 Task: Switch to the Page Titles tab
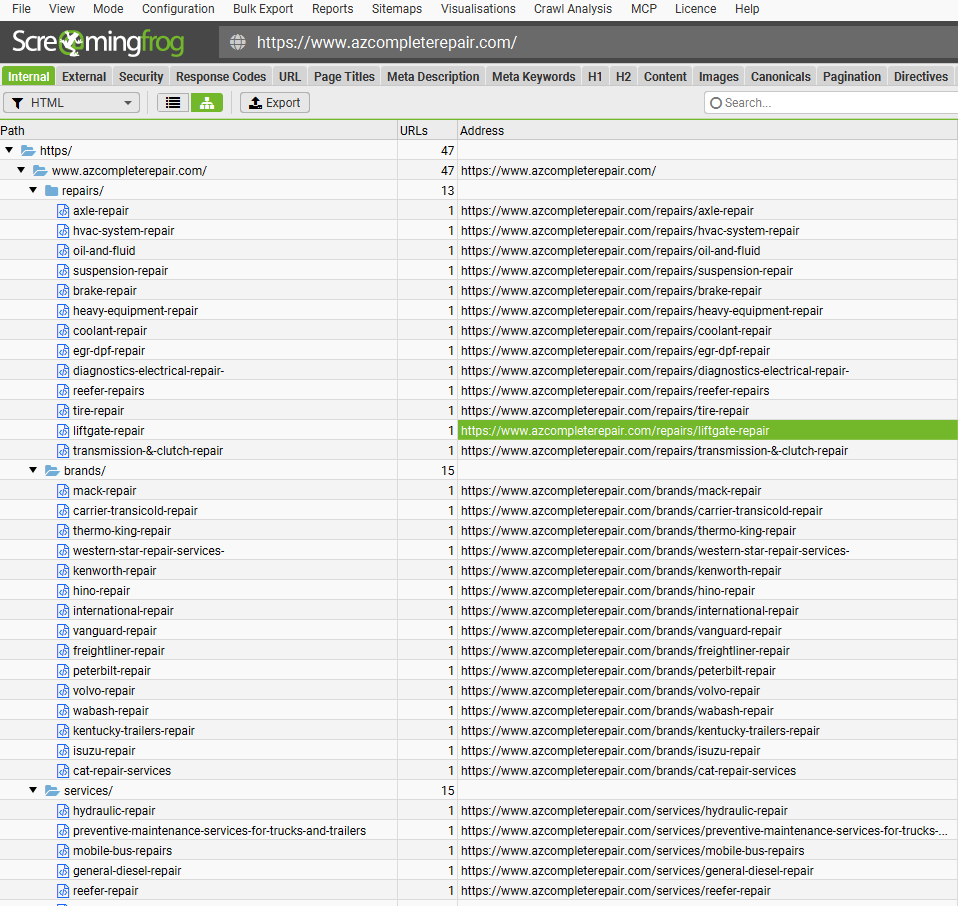point(345,76)
